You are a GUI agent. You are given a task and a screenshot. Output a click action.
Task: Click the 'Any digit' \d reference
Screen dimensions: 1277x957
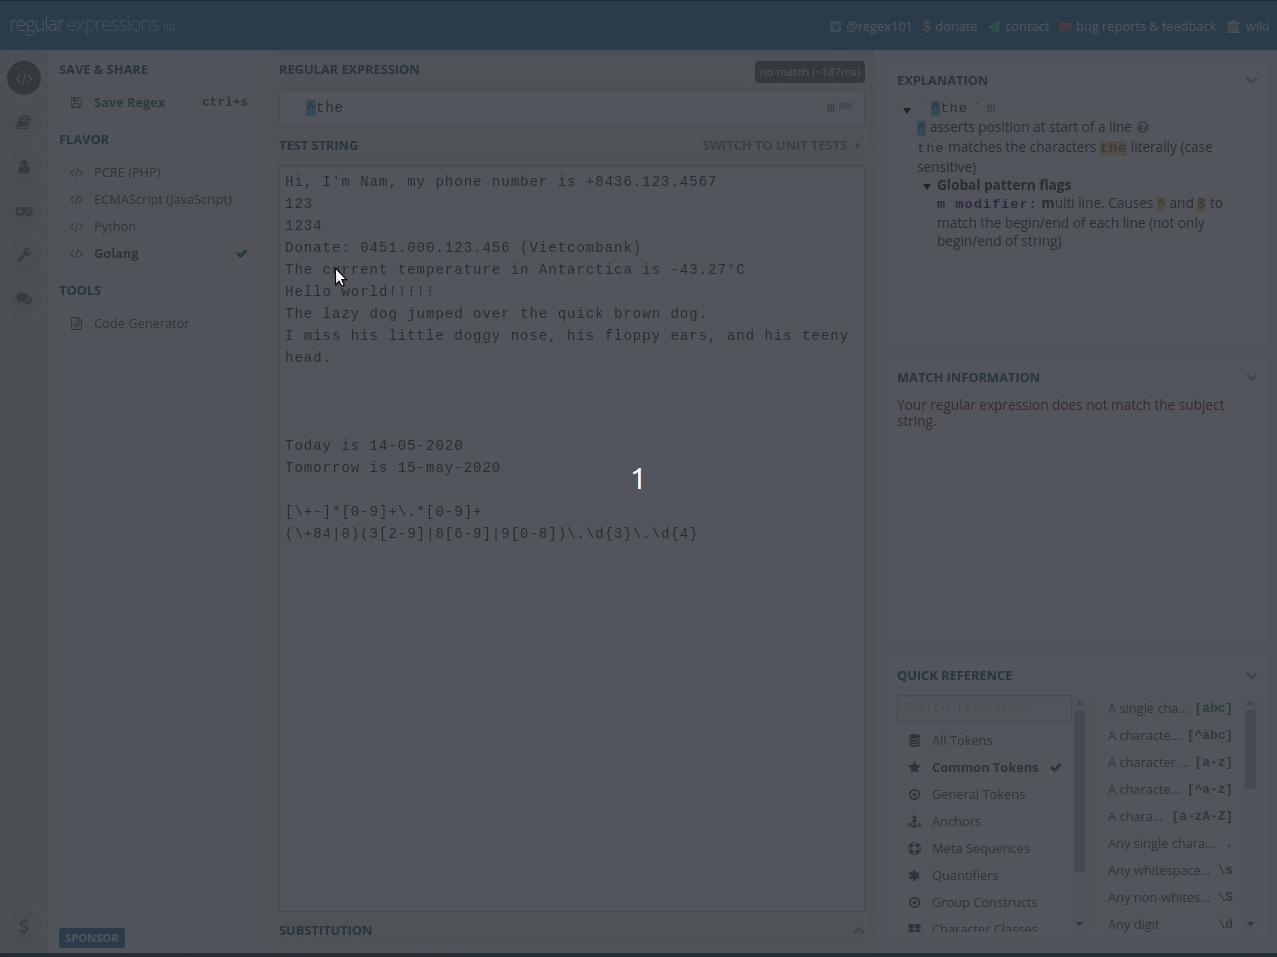point(1169,924)
